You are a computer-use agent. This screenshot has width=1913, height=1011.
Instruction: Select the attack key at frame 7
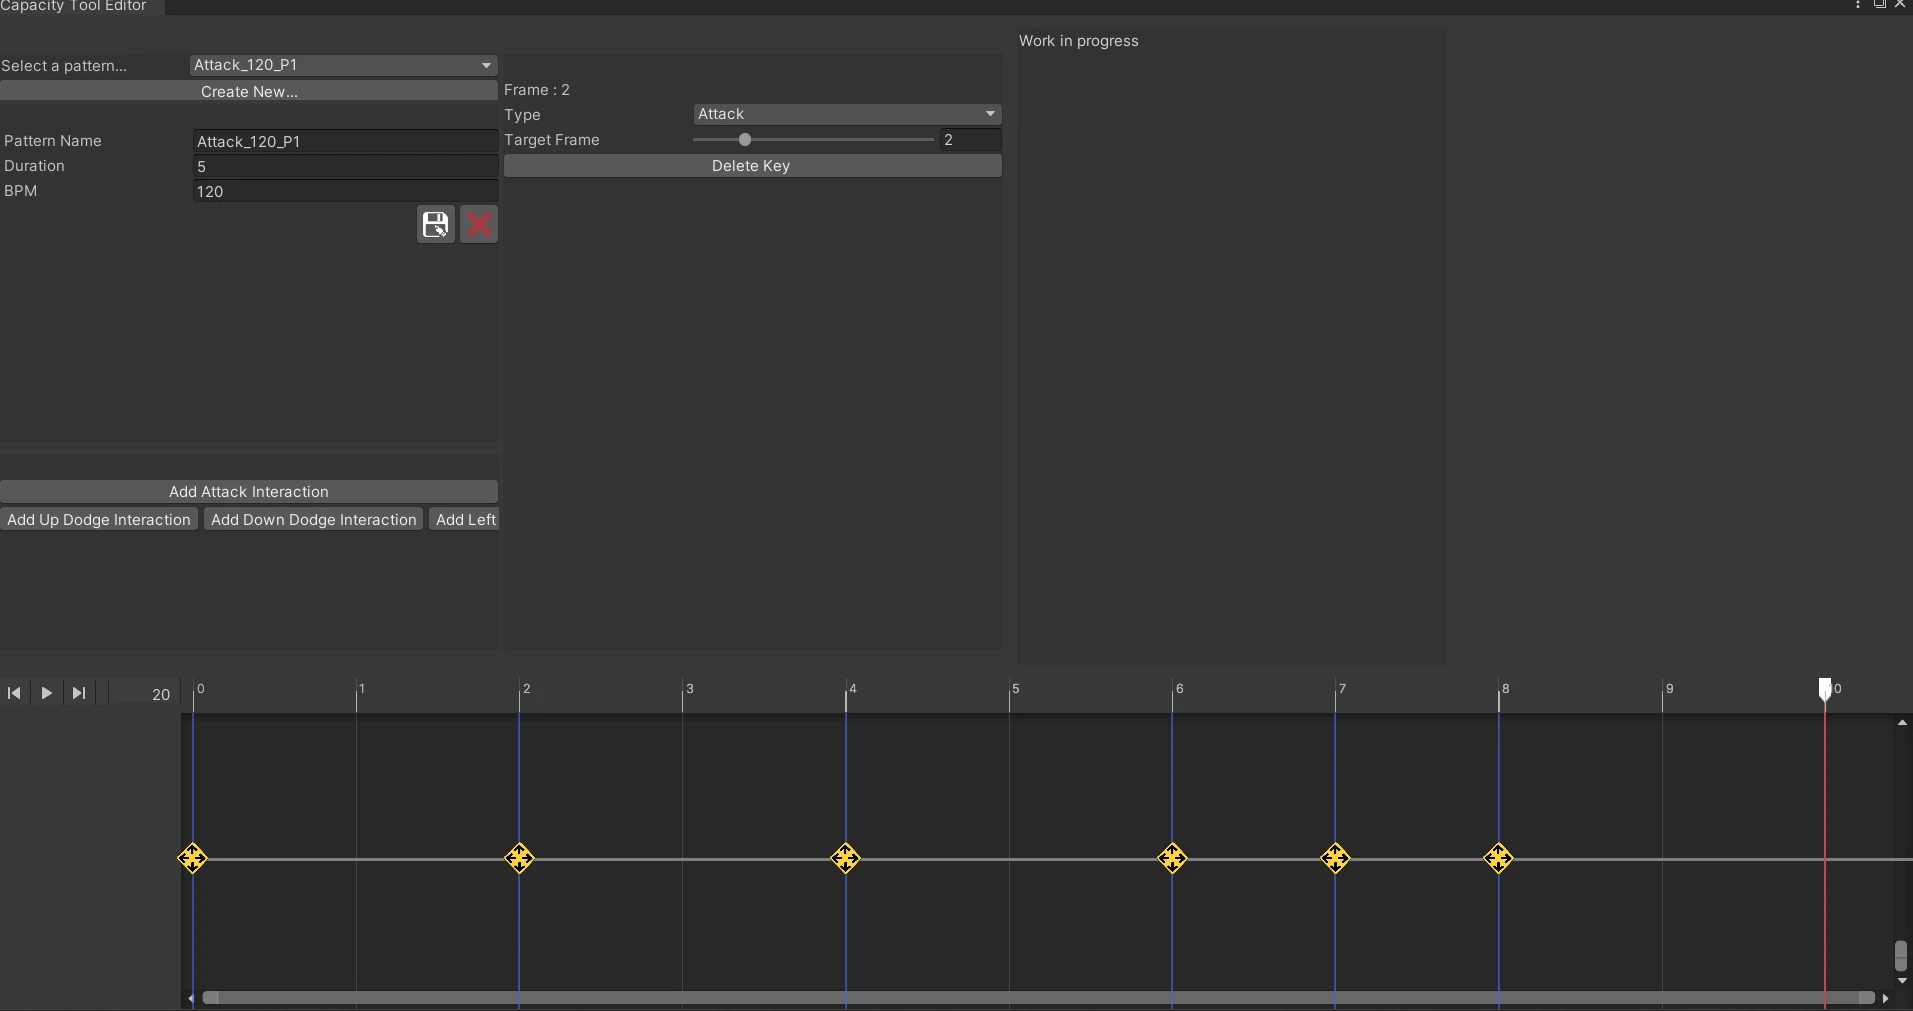pos(1335,858)
